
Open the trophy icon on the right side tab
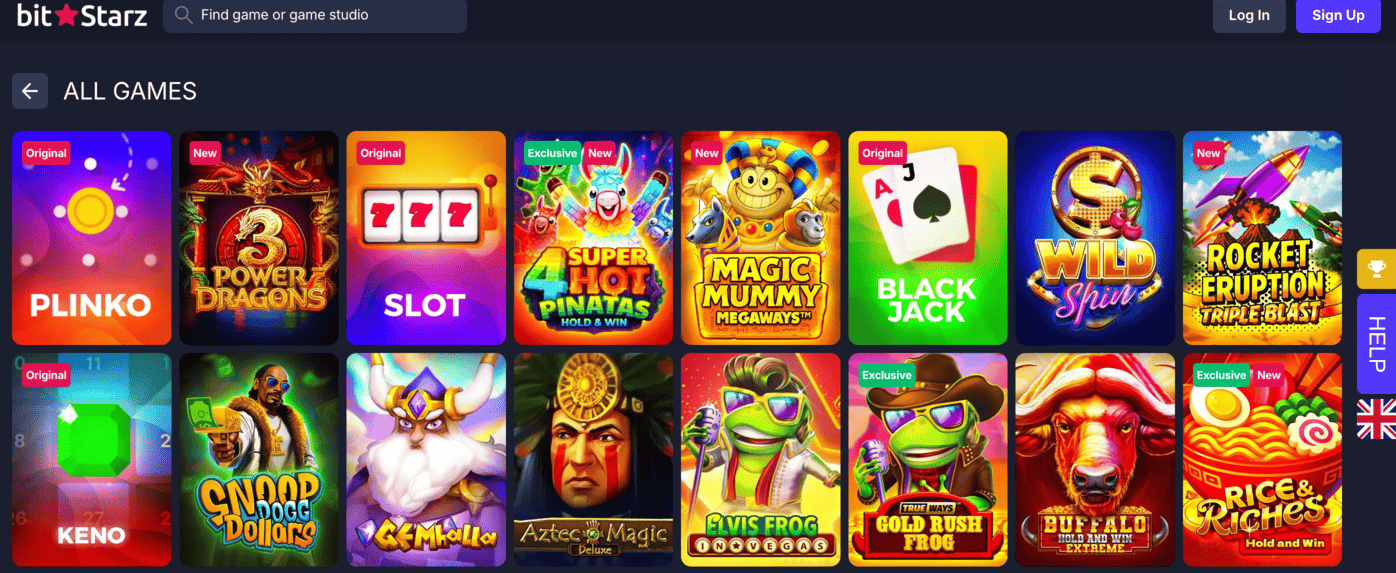click(x=1376, y=269)
